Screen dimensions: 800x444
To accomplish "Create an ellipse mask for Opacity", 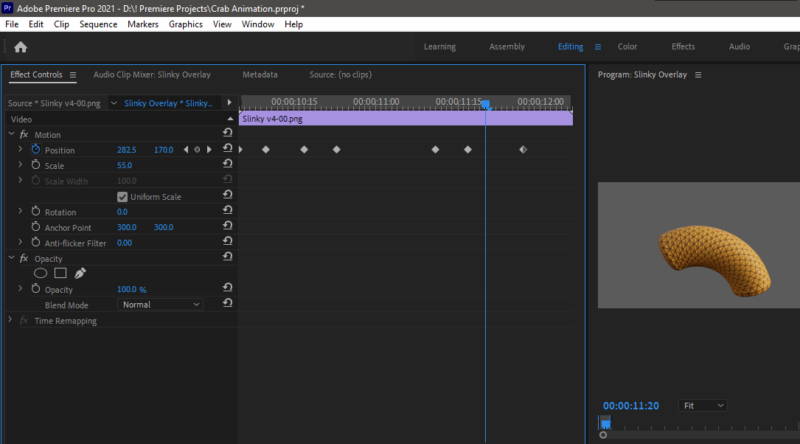I will pyautogui.click(x=40, y=274).
